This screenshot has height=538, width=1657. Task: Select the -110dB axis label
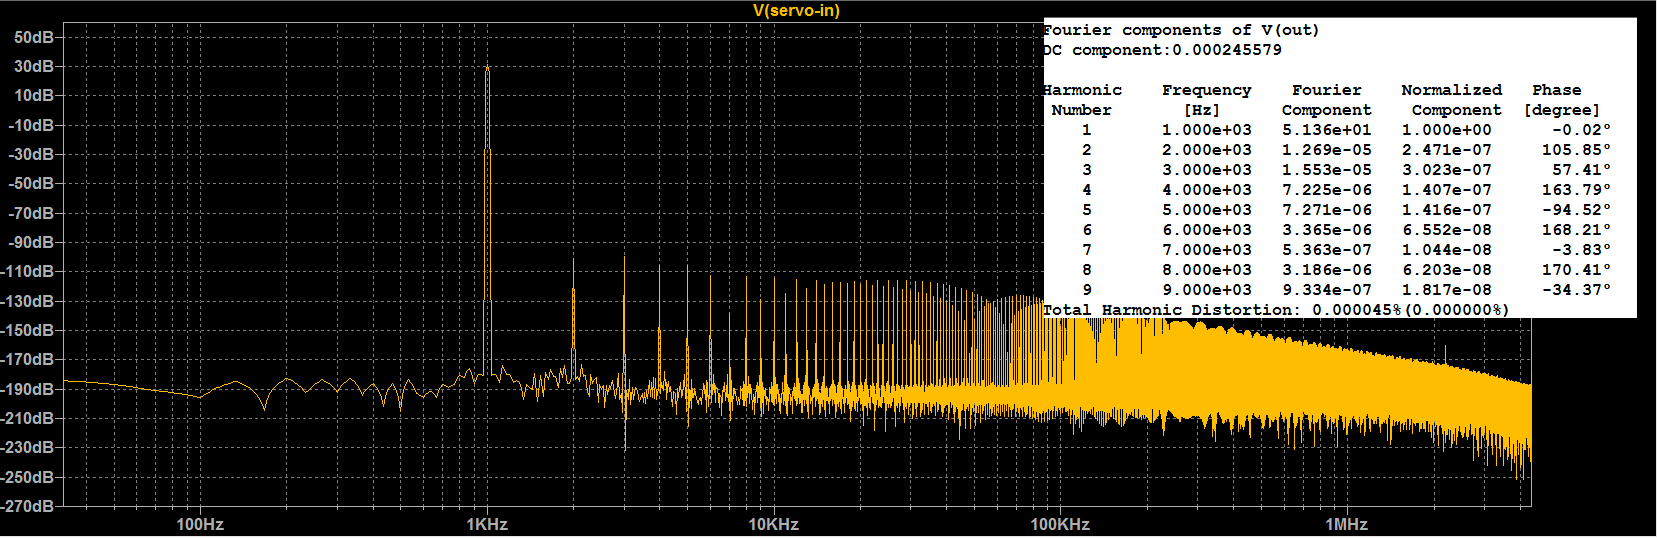pyautogui.click(x=28, y=271)
